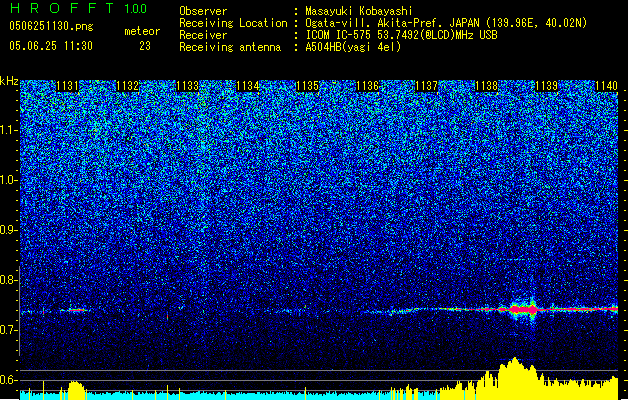Click the 'Receiving Location' field label
The height and width of the screenshot is (400, 629).
tap(233, 23)
